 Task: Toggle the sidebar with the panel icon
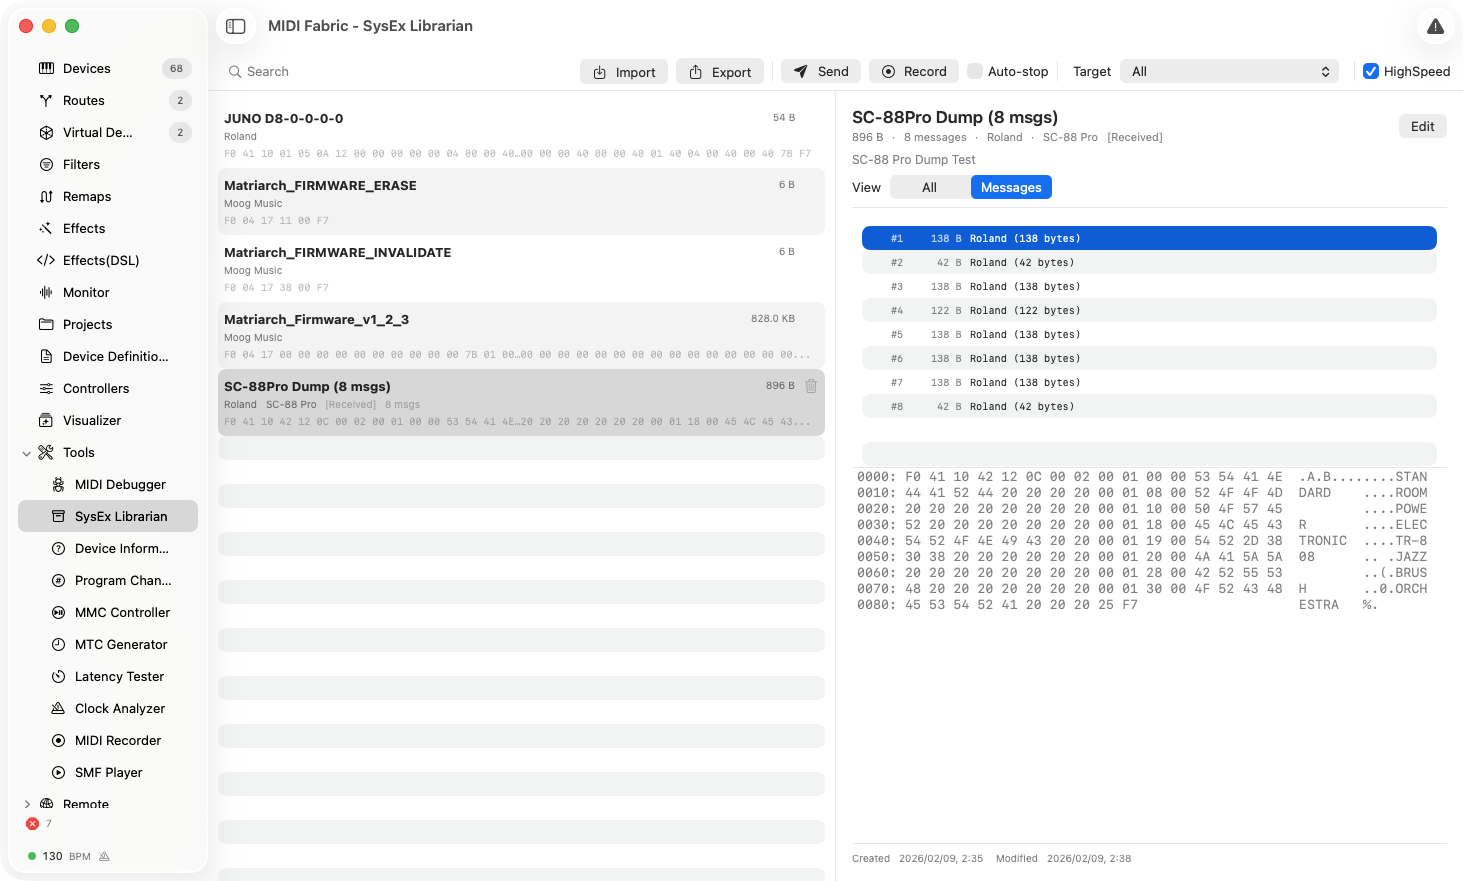(x=236, y=26)
